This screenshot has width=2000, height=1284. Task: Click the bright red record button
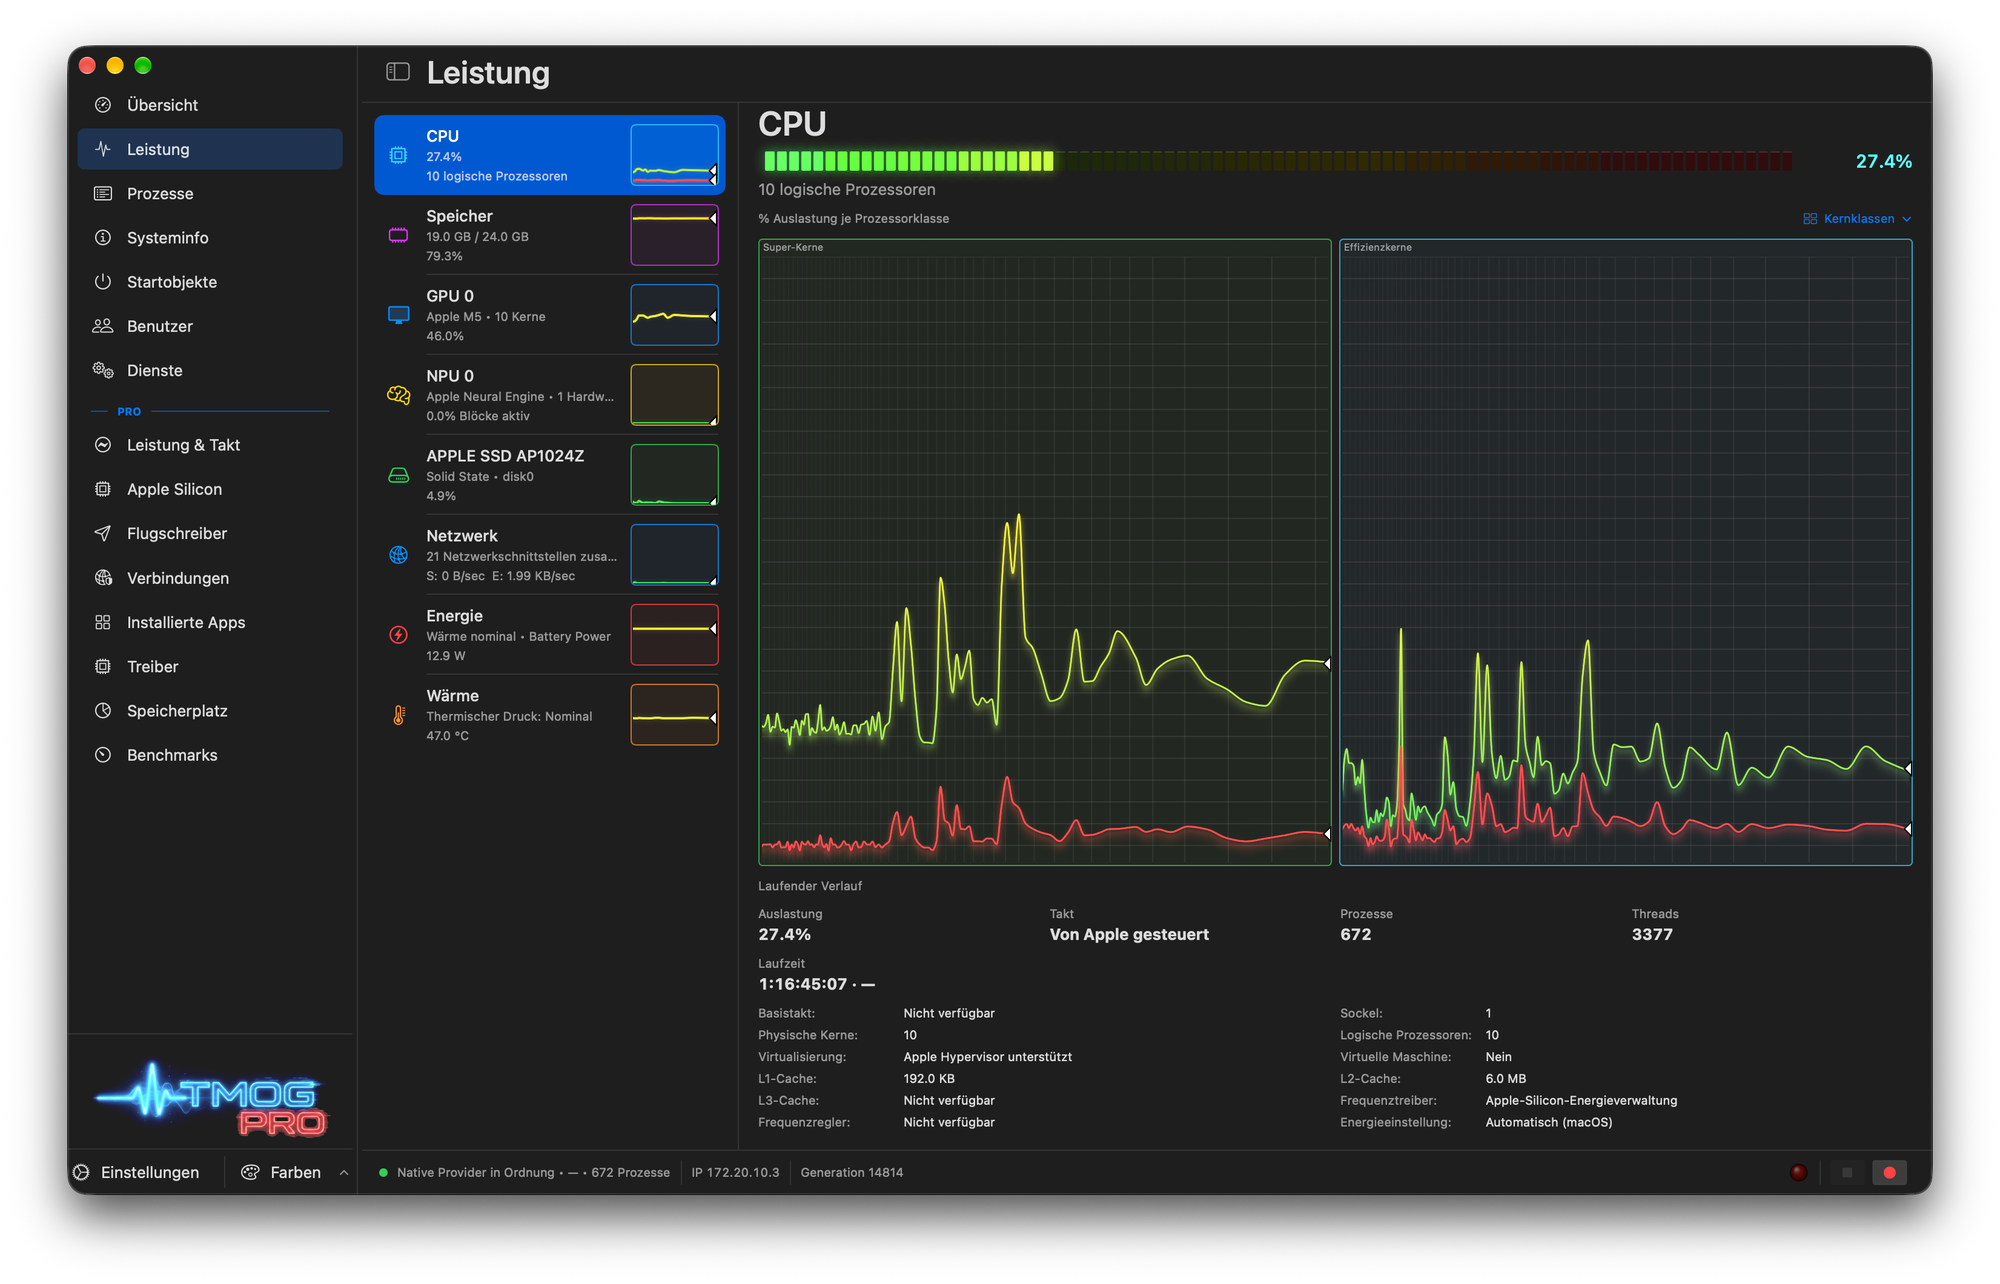[1889, 1172]
